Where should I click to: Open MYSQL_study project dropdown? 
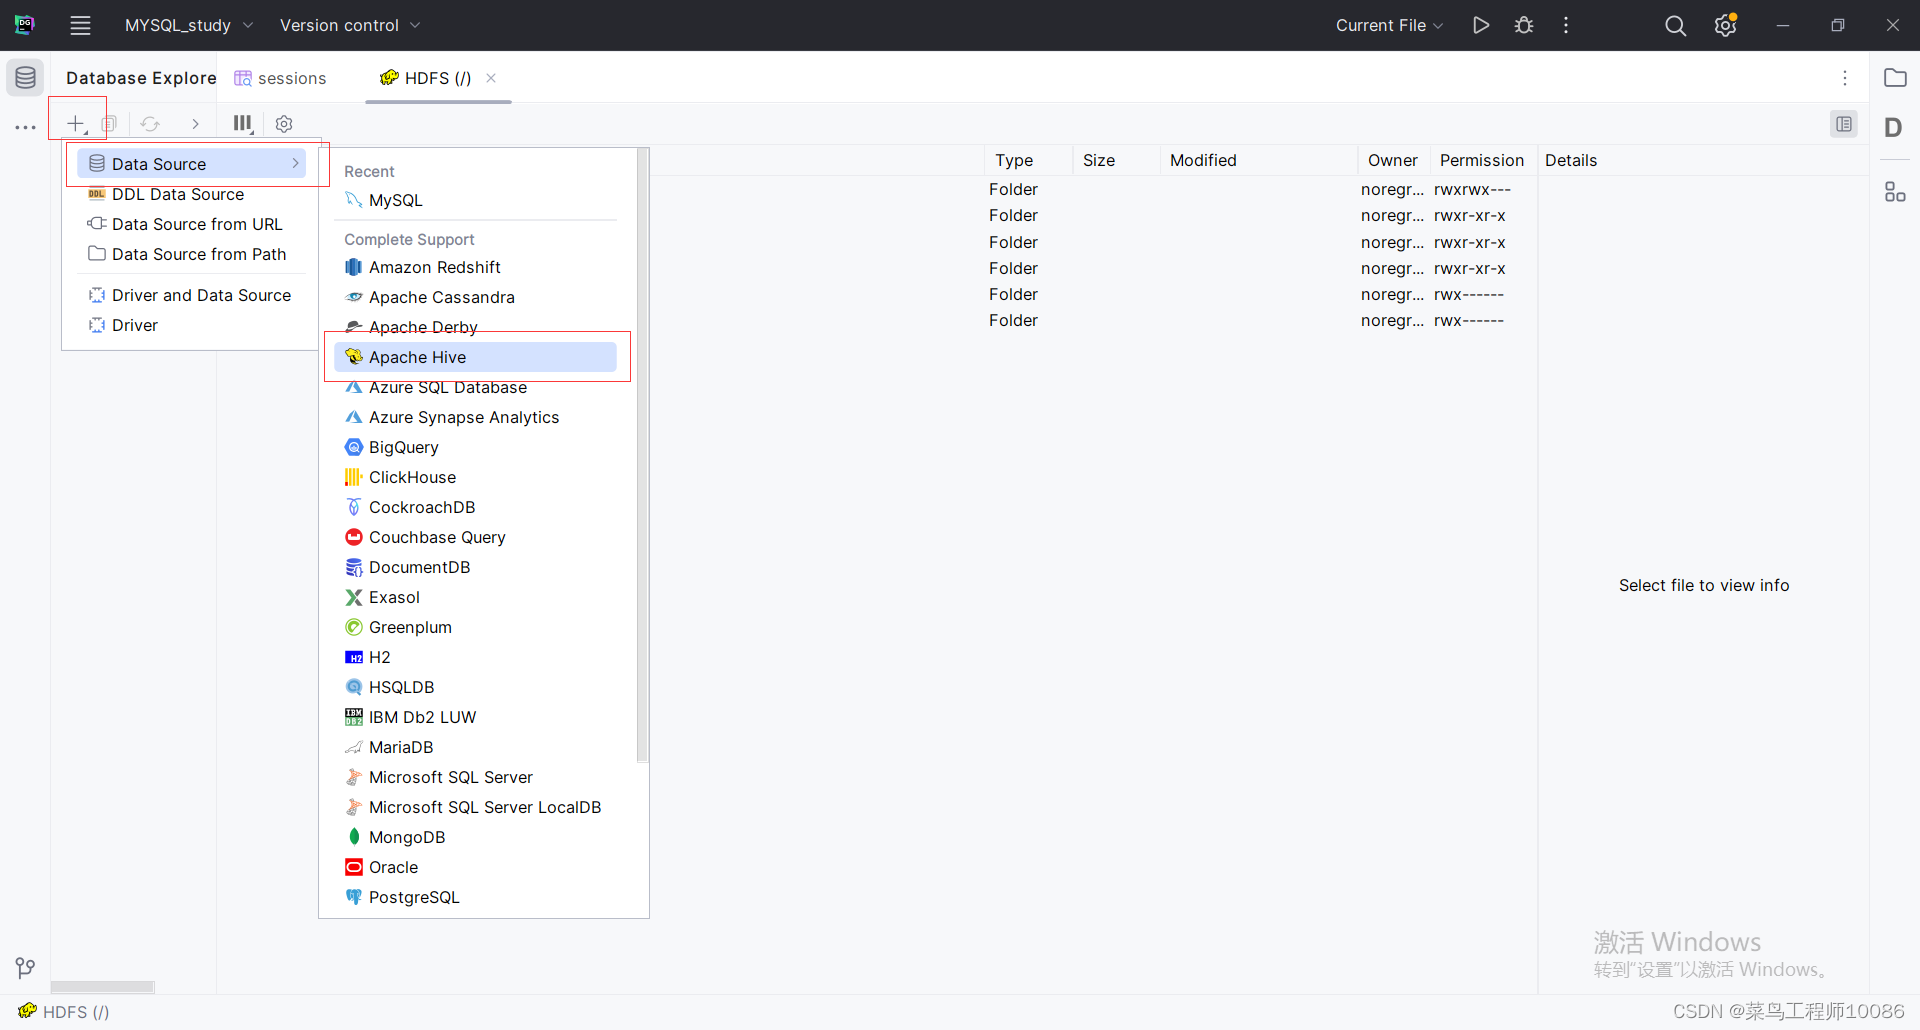point(189,25)
